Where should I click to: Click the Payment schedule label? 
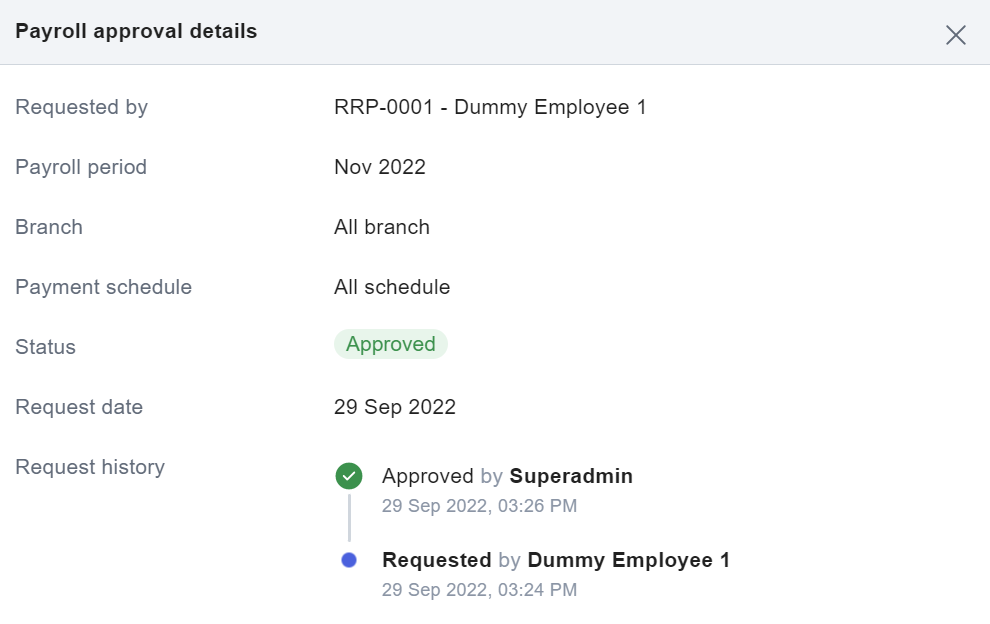tap(103, 287)
